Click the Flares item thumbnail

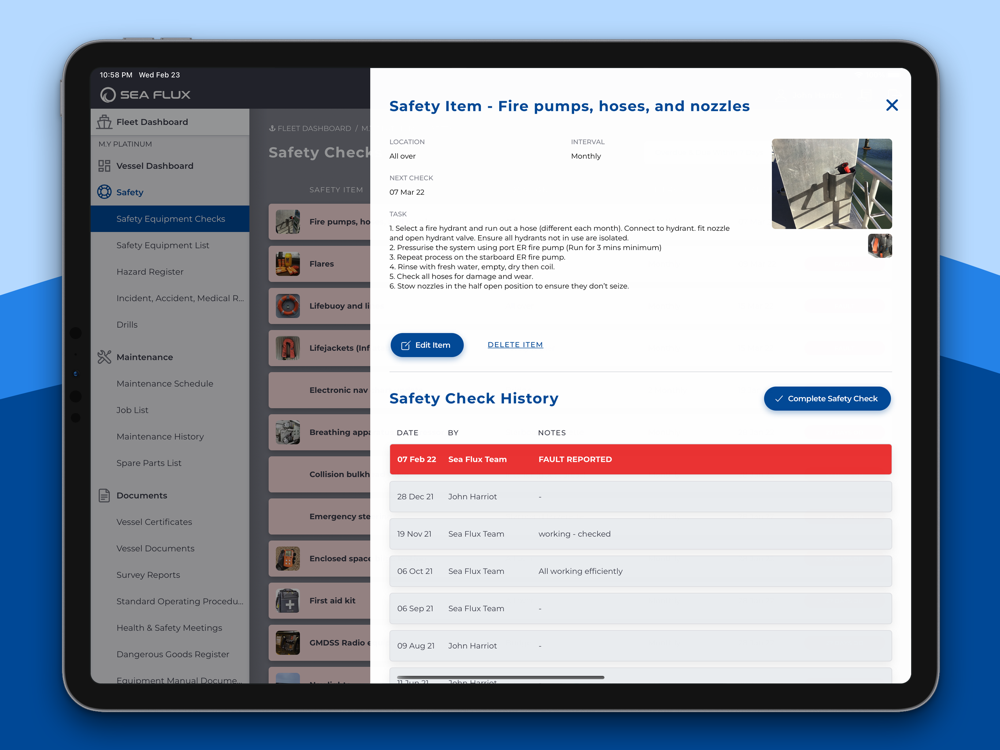click(288, 264)
